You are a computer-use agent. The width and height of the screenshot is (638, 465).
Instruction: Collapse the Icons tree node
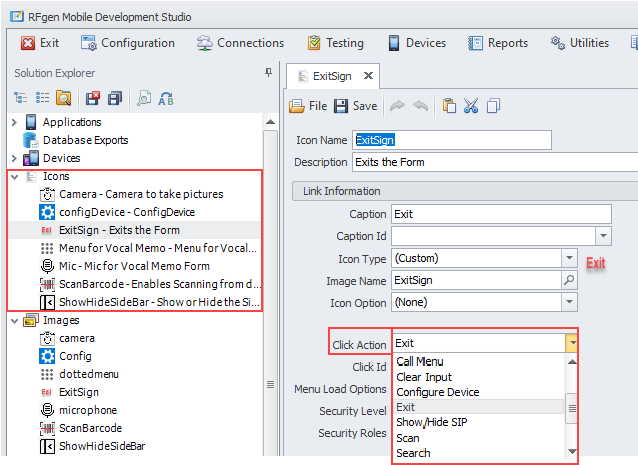[14, 176]
